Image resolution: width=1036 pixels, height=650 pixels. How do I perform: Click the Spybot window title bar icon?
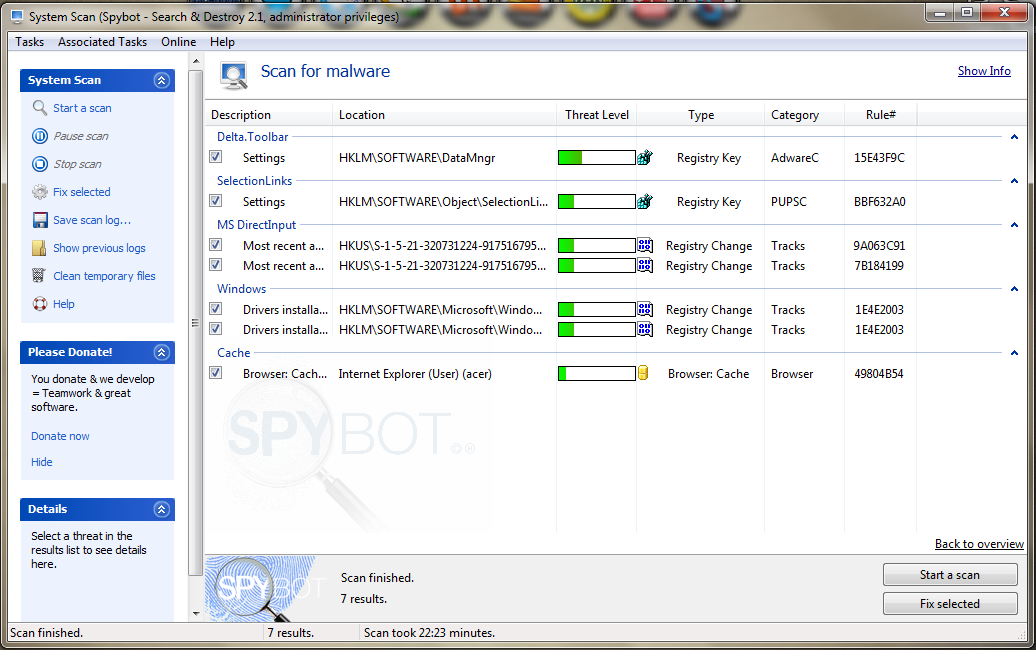point(17,17)
